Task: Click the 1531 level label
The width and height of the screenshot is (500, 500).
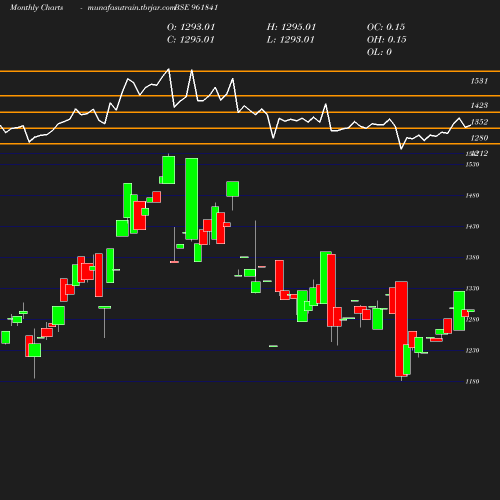Action: pyautogui.click(x=479, y=81)
